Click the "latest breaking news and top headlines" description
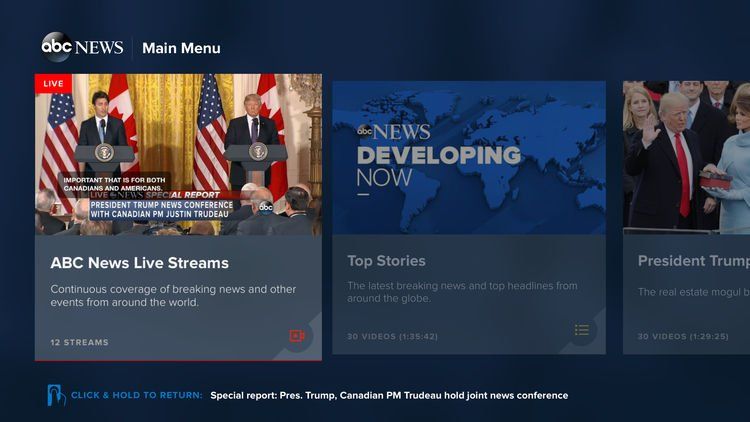Image resolution: width=750 pixels, height=422 pixels. 462,292
